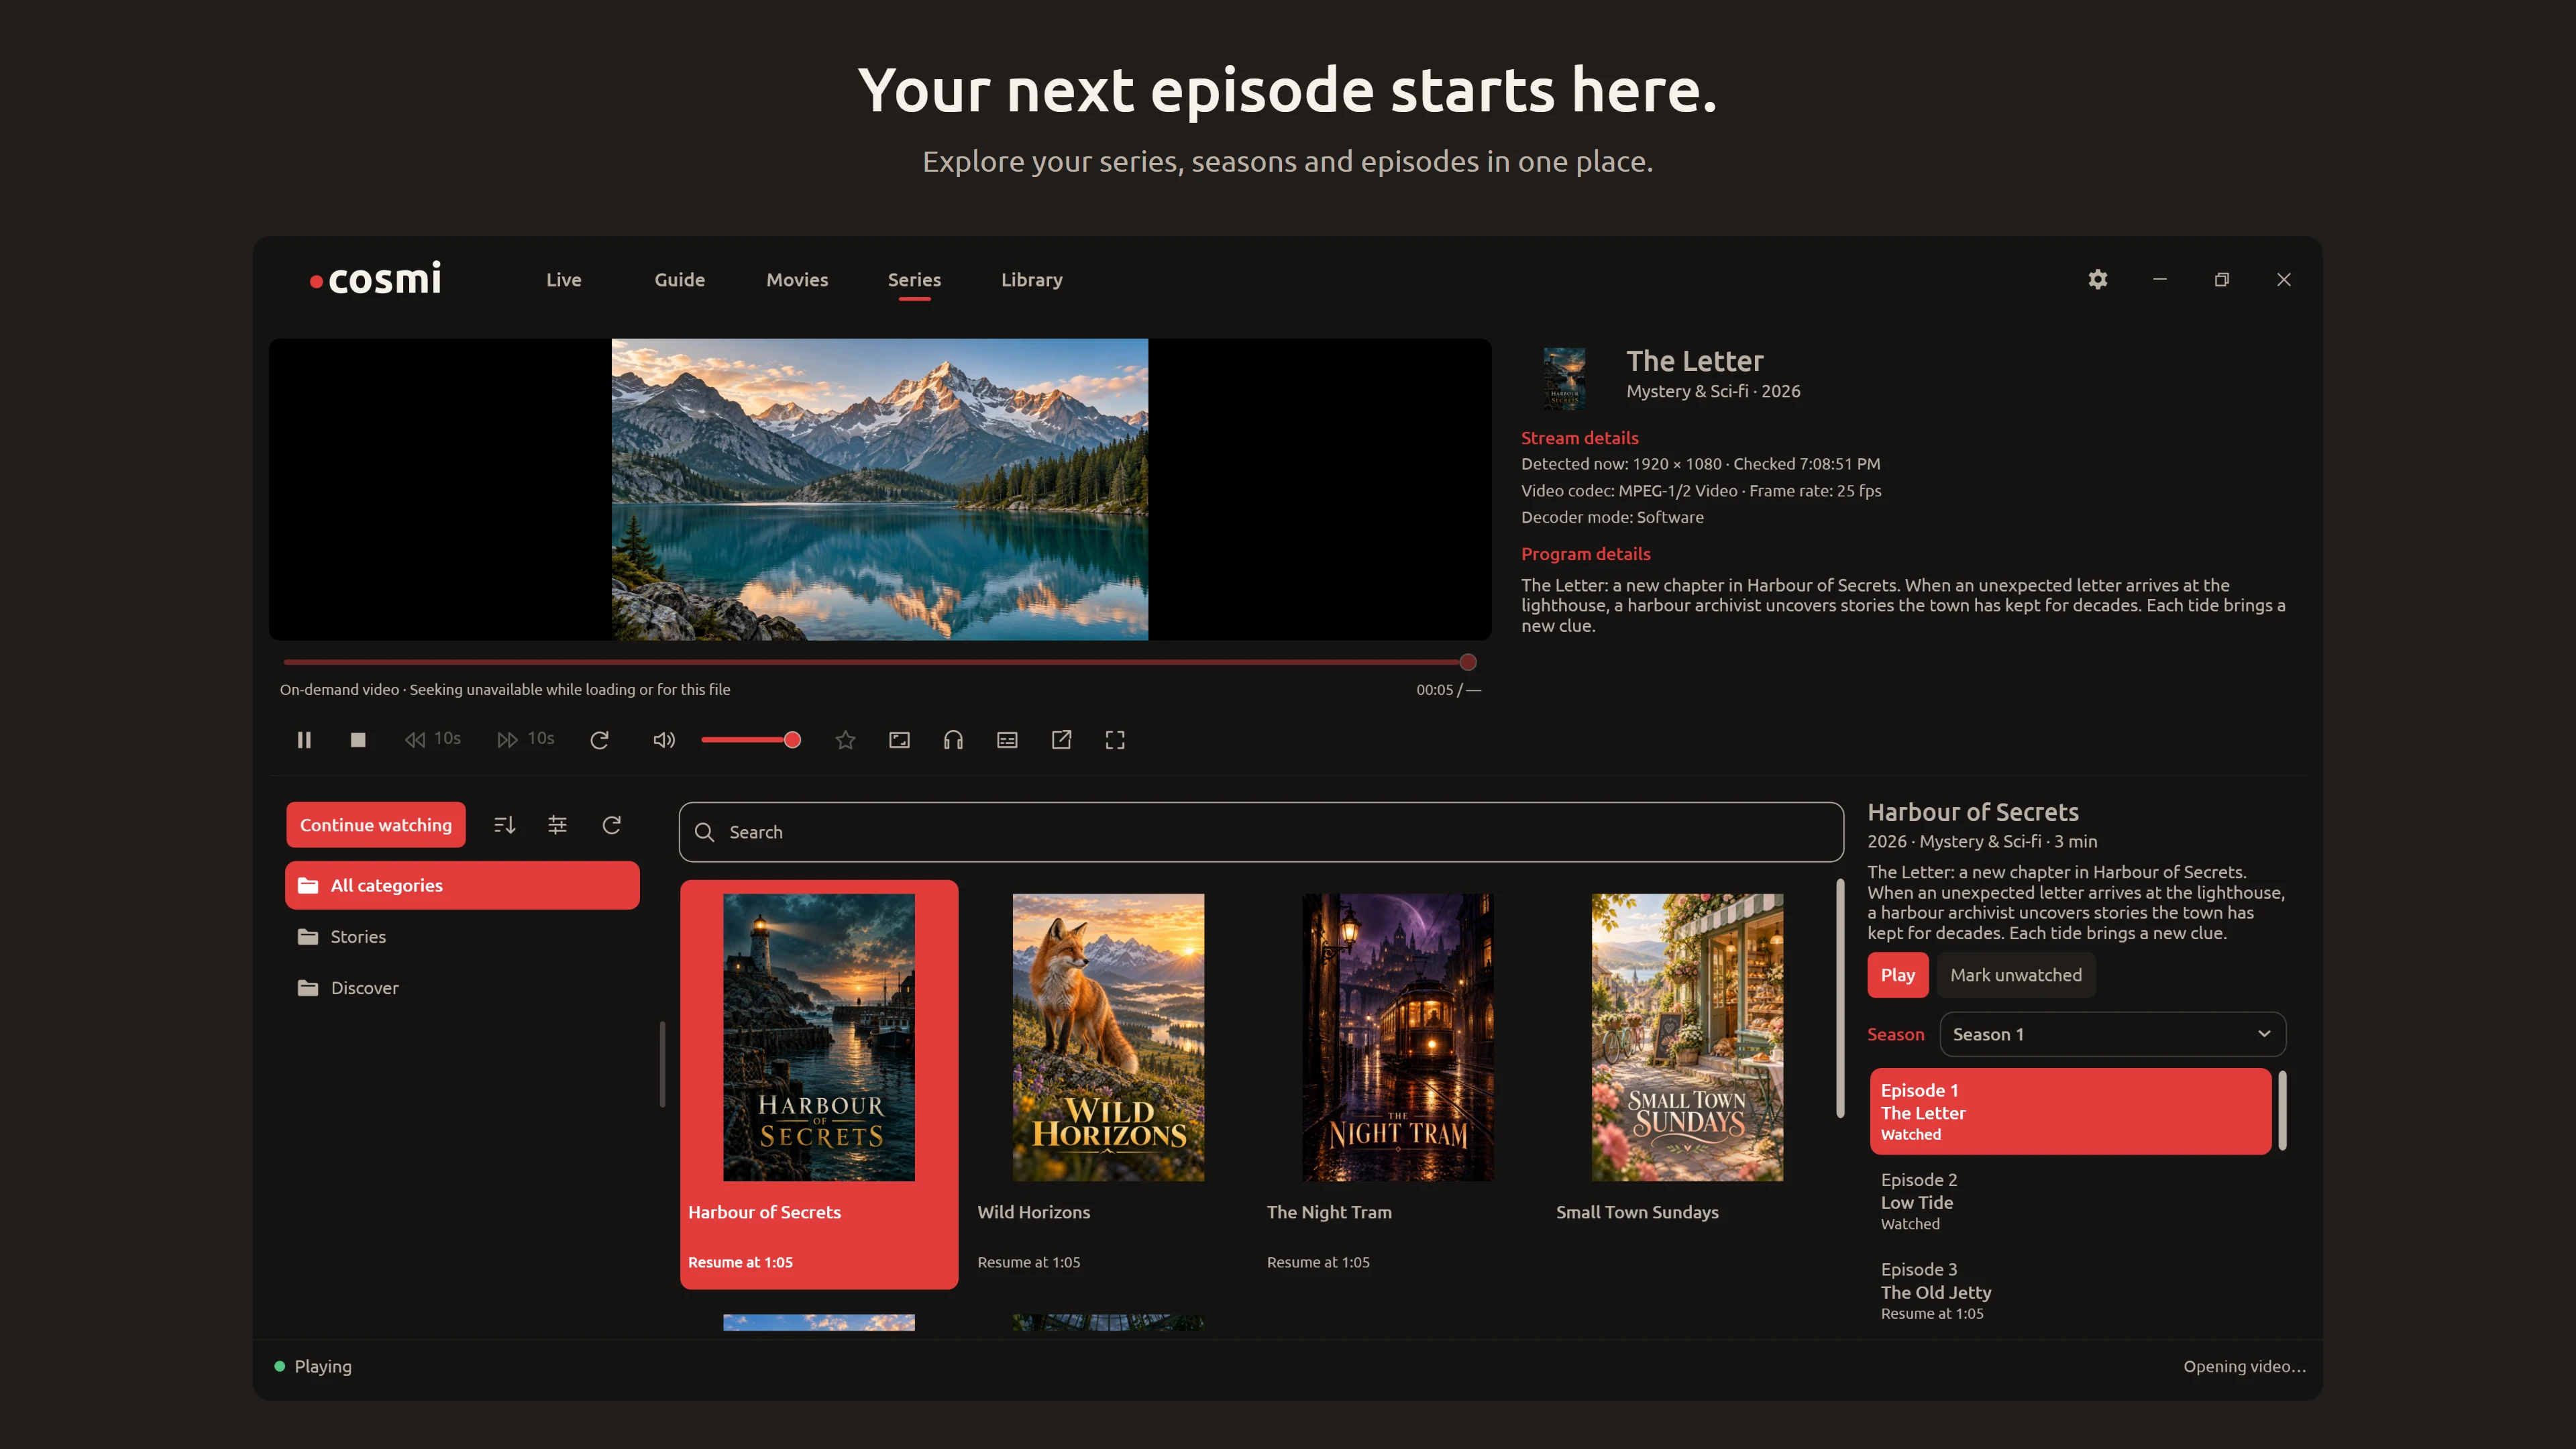Select the Series tab
The height and width of the screenshot is (1449, 2576).
coord(914,280)
